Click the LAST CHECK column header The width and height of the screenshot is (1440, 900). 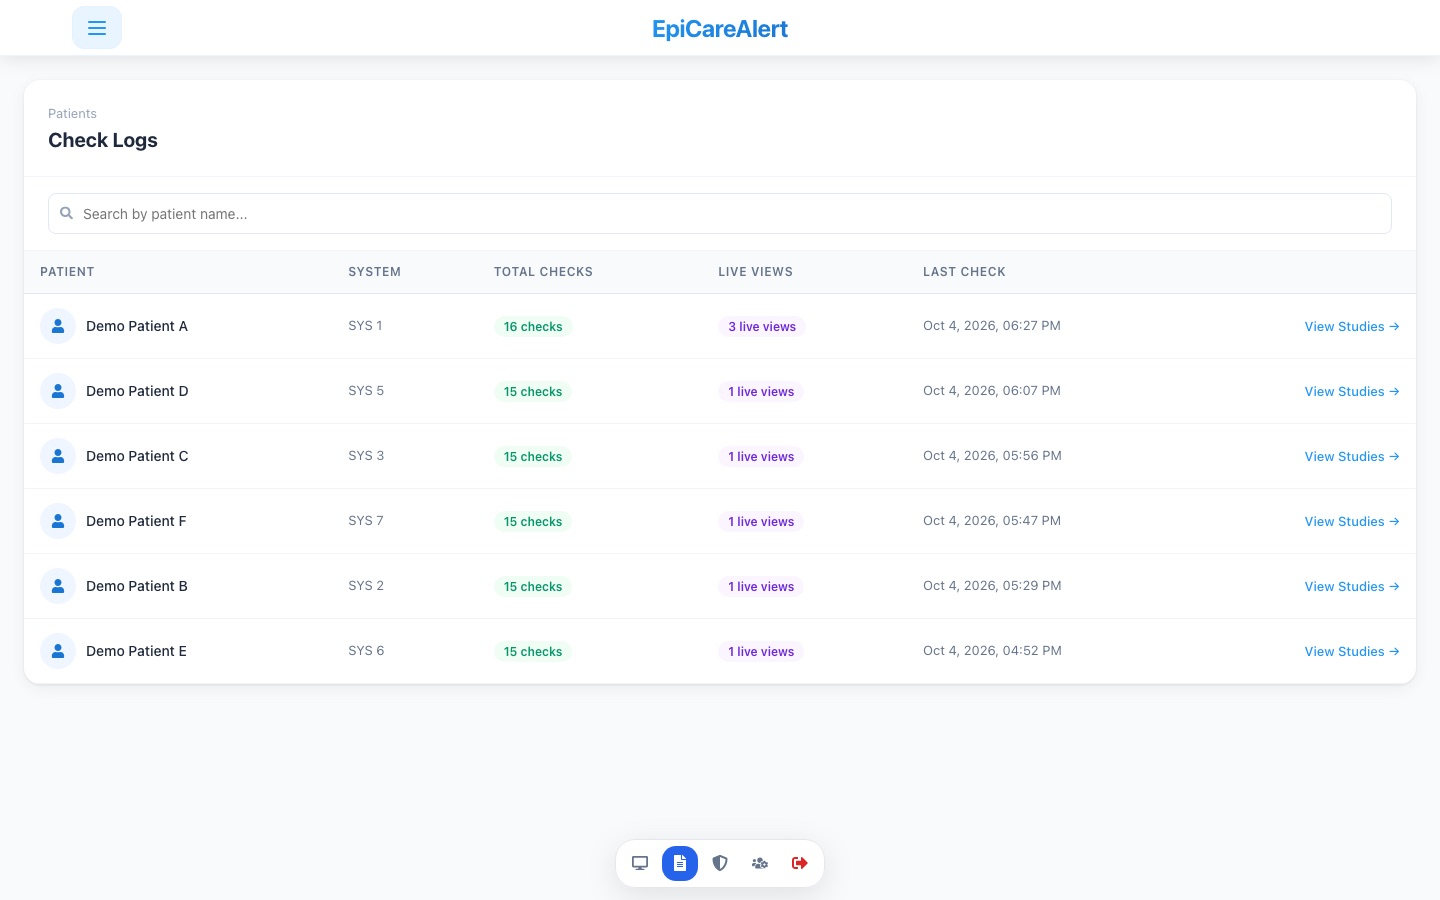964,272
